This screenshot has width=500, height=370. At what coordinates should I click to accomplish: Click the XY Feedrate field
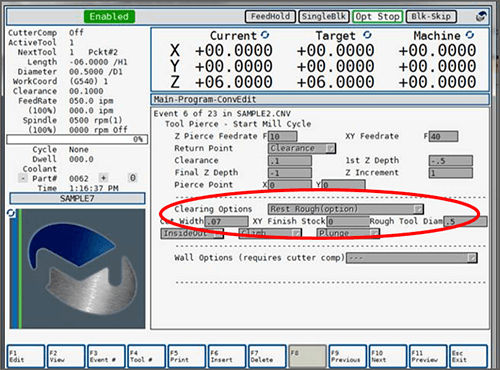[x=443, y=136]
